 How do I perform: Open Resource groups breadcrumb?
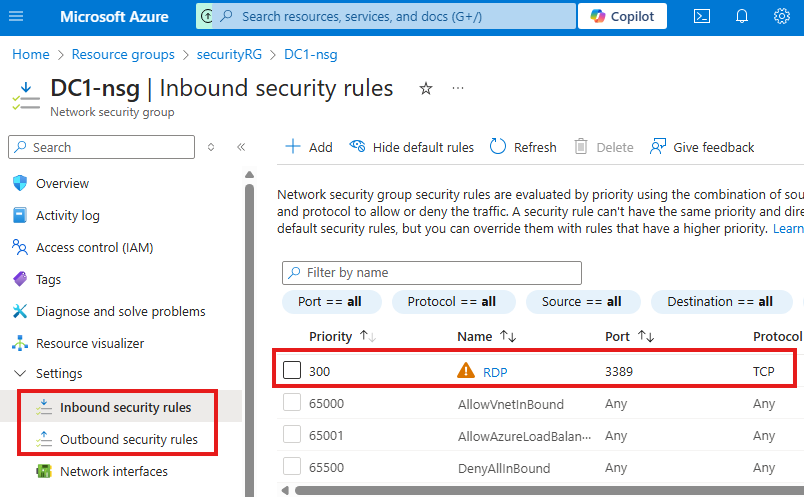click(123, 54)
